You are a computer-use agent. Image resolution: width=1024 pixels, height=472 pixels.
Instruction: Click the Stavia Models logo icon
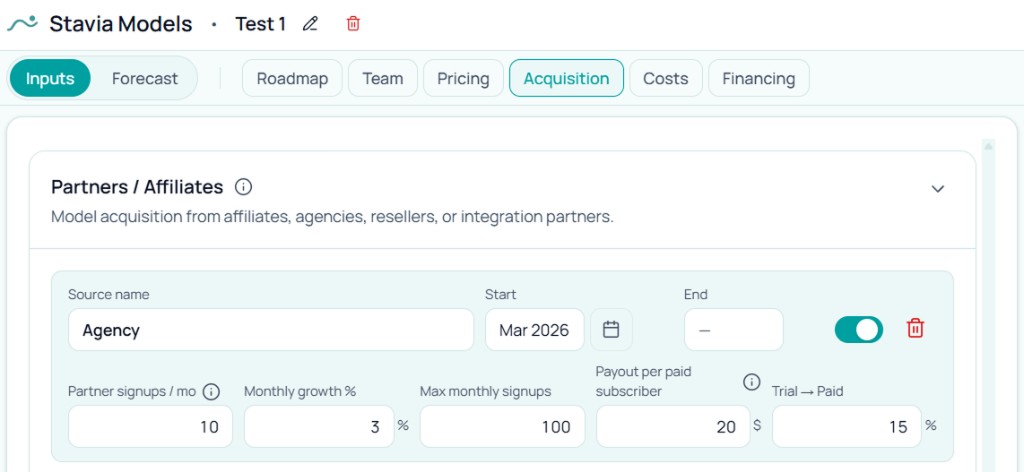coord(22,24)
